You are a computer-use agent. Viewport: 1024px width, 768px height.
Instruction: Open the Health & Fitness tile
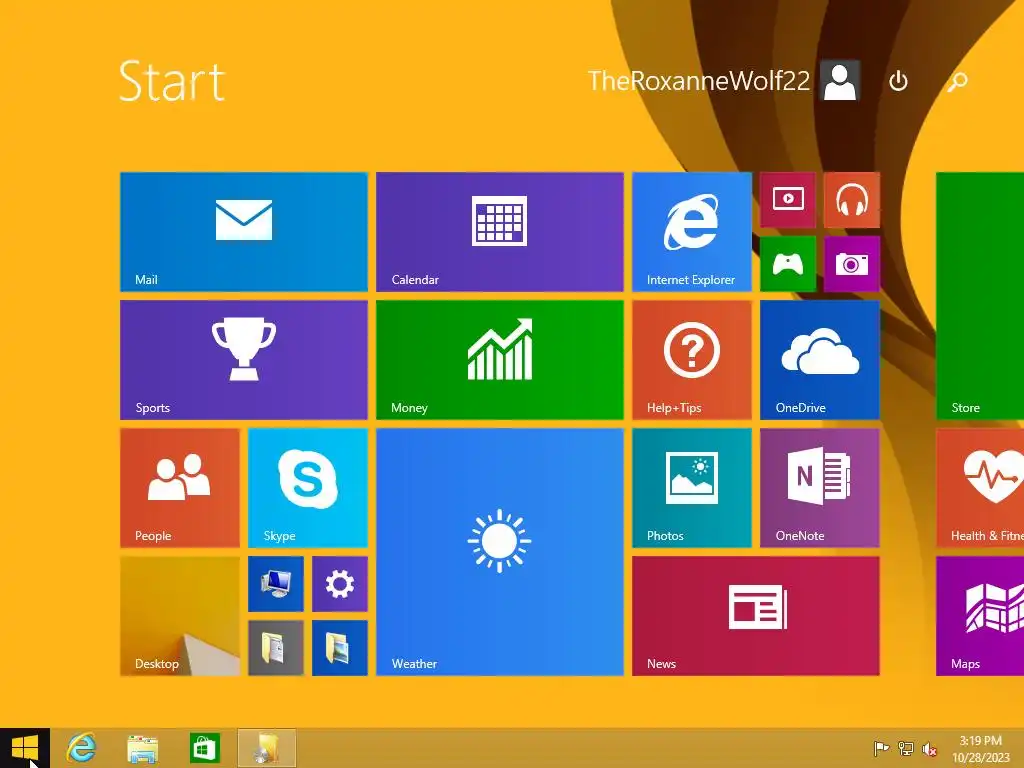(x=980, y=488)
